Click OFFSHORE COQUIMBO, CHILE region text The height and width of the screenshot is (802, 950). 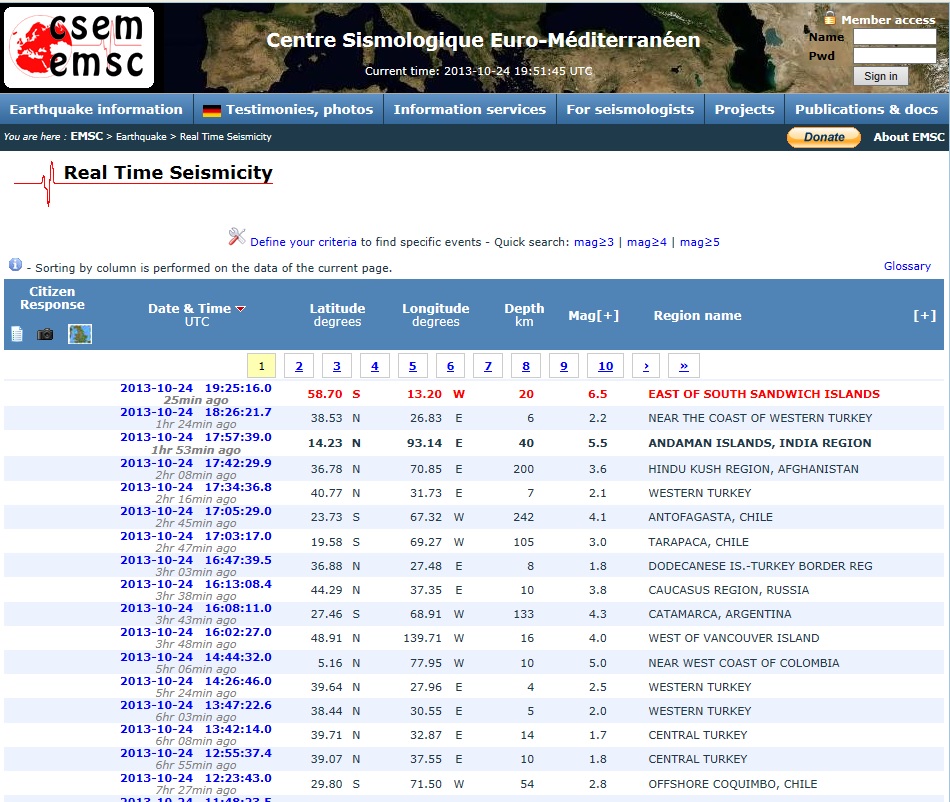coord(732,784)
